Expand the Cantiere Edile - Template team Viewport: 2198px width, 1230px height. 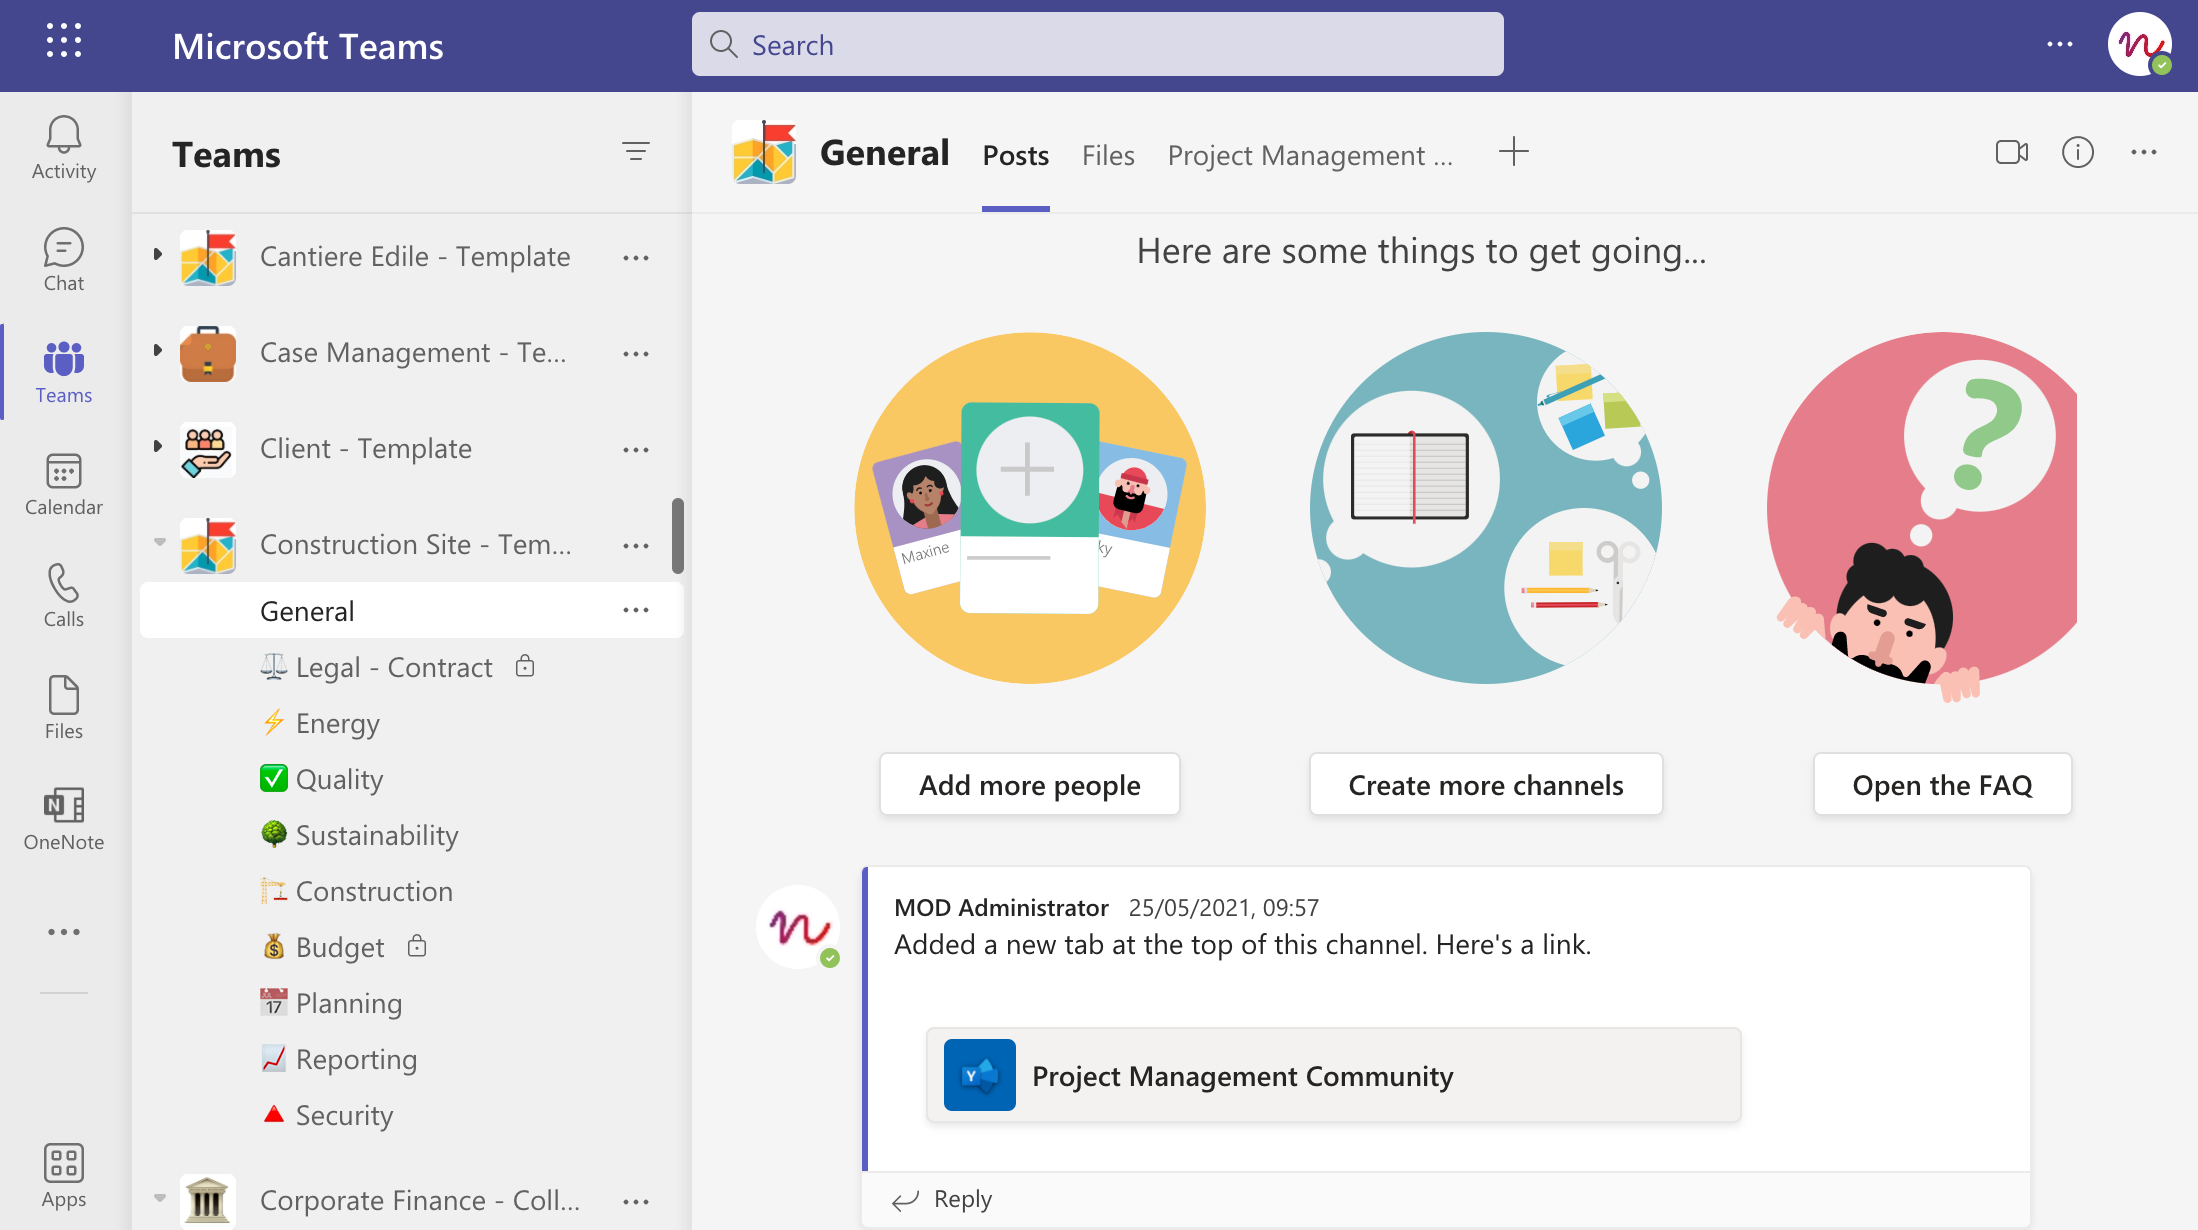(157, 255)
